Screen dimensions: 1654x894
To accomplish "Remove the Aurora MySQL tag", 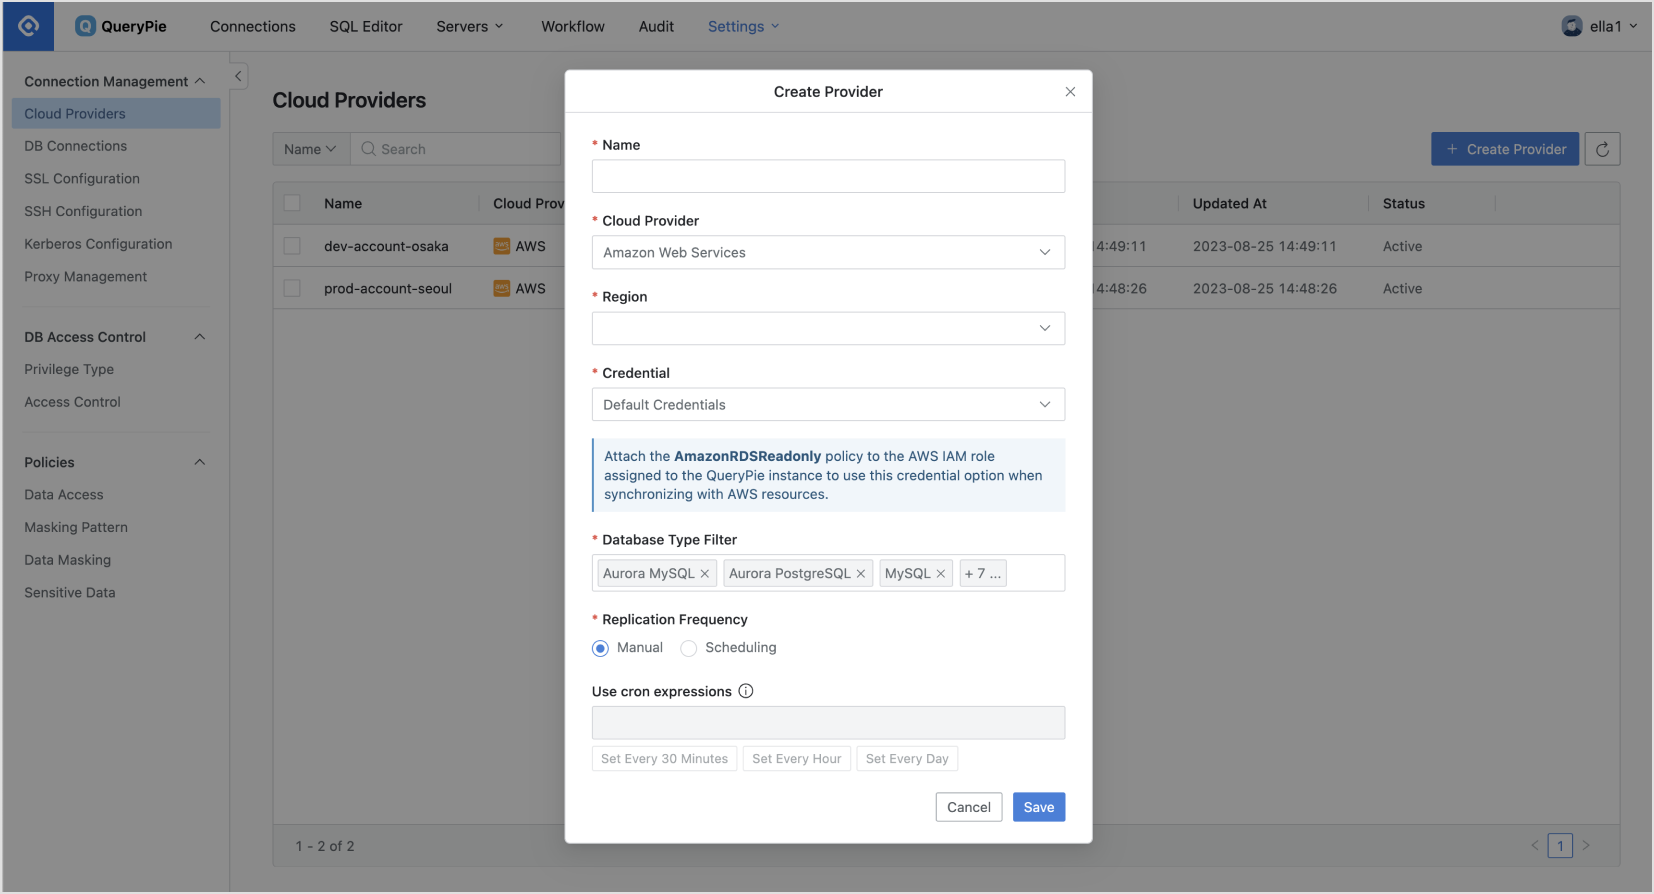I will click(x=705, y=574).
